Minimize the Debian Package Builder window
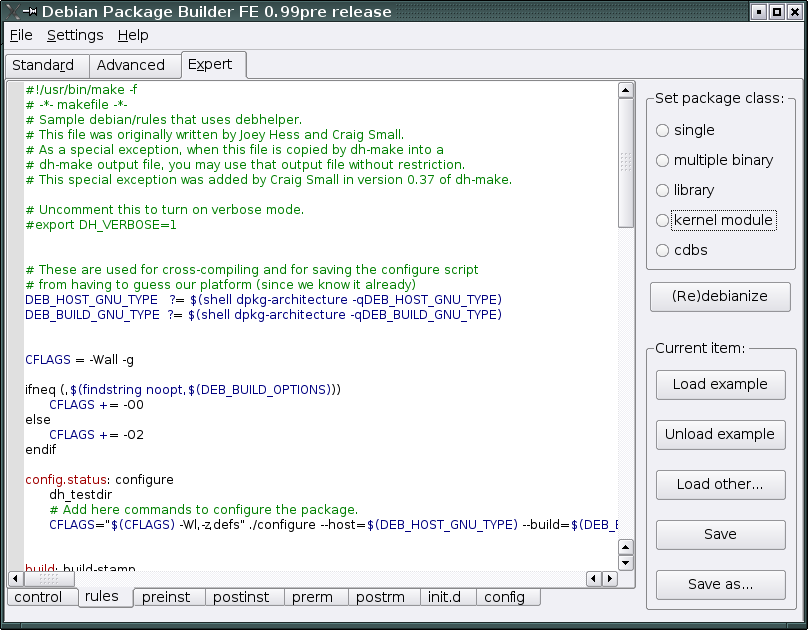The width and height of the screenshot is (808, 630). (x=759, y=12)
